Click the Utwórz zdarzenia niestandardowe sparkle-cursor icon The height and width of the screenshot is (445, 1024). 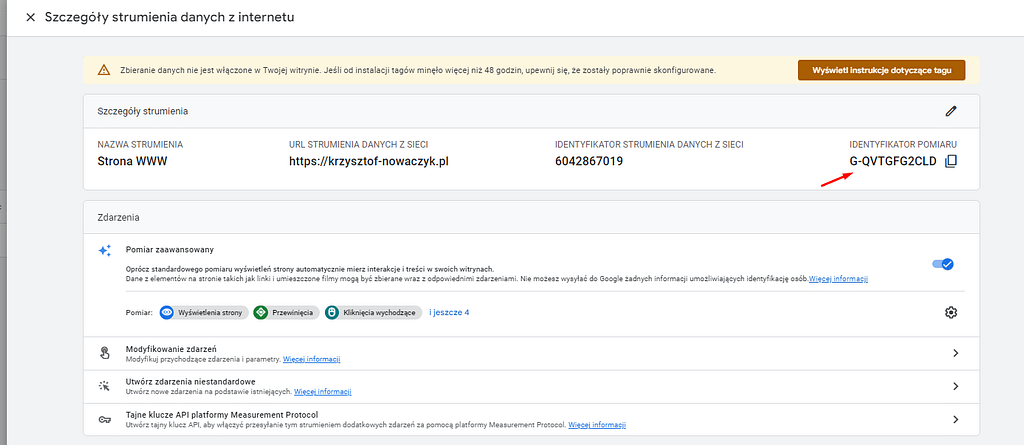(104, 386)
